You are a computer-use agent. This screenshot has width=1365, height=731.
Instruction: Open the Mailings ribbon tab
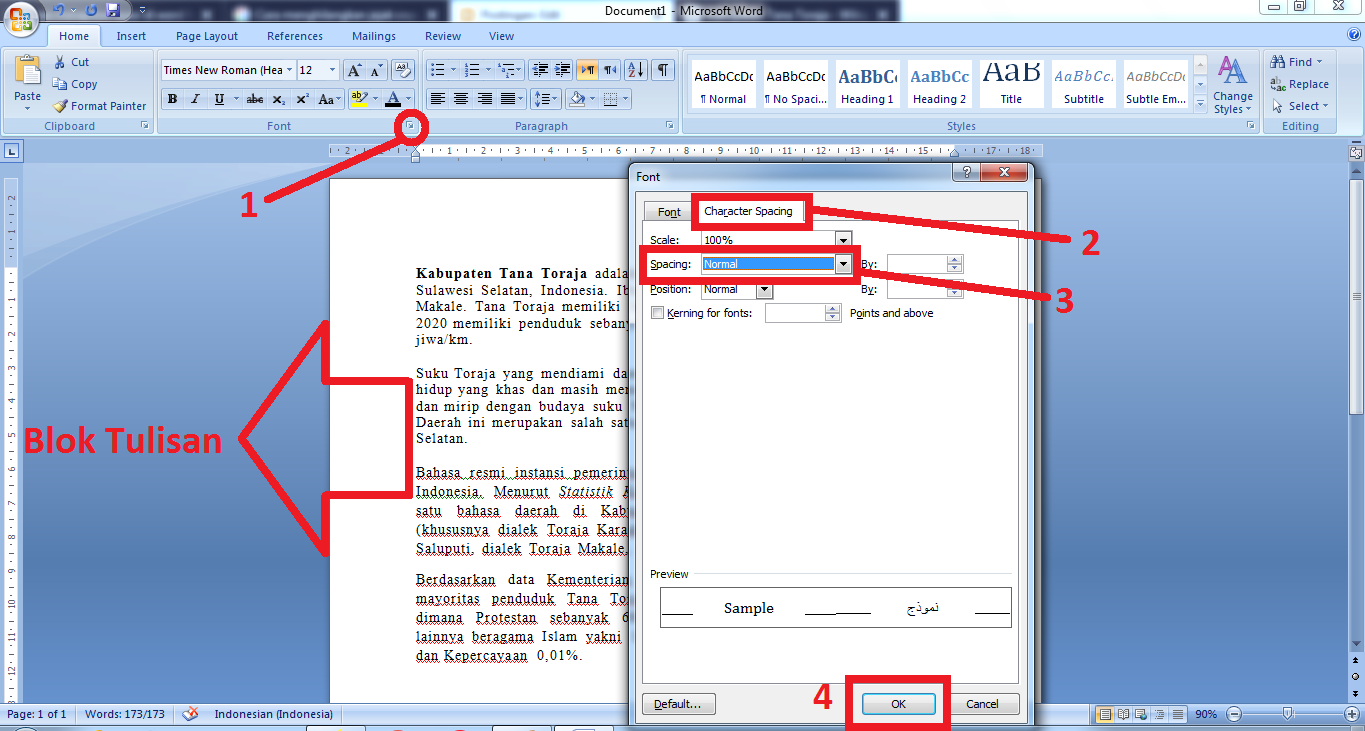[373, 36]
